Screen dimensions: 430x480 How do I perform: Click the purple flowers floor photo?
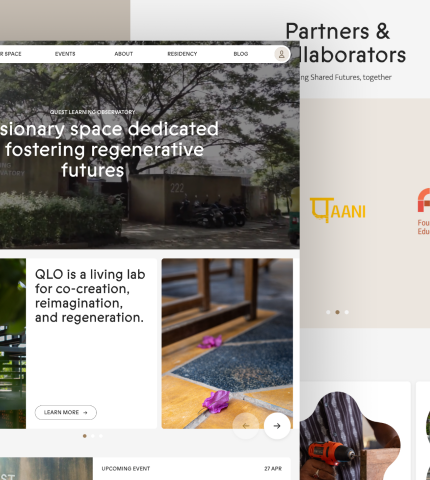227,343
